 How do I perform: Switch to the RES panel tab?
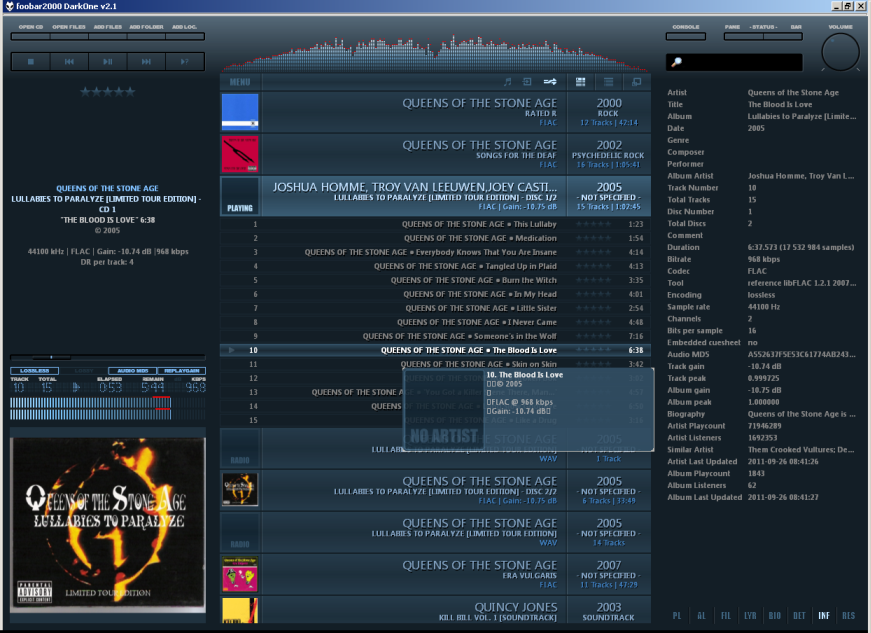click(x=848, y=616)
